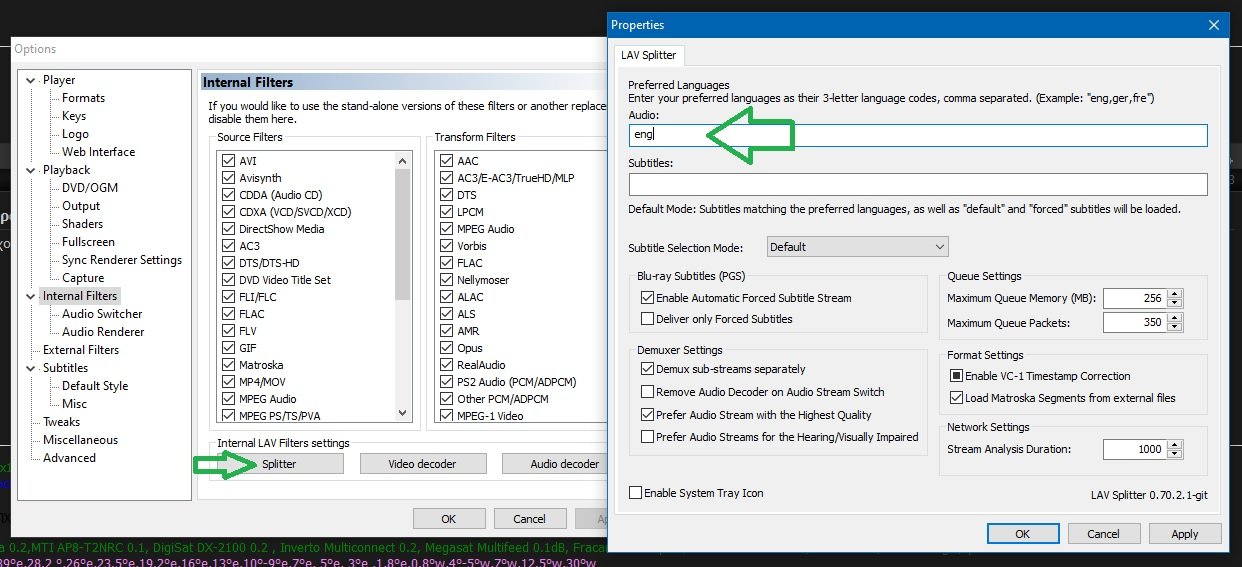Toggle FLAC transform filter

pyautogui.click(x=446, y=263)
